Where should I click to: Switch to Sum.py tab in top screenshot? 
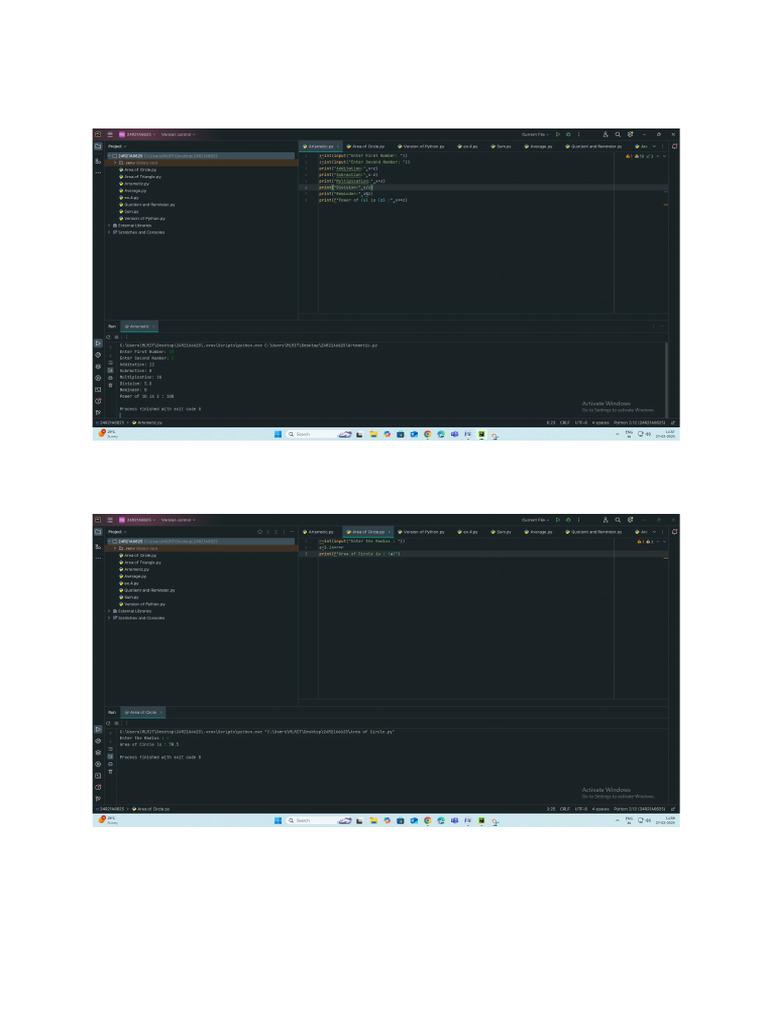501,146
